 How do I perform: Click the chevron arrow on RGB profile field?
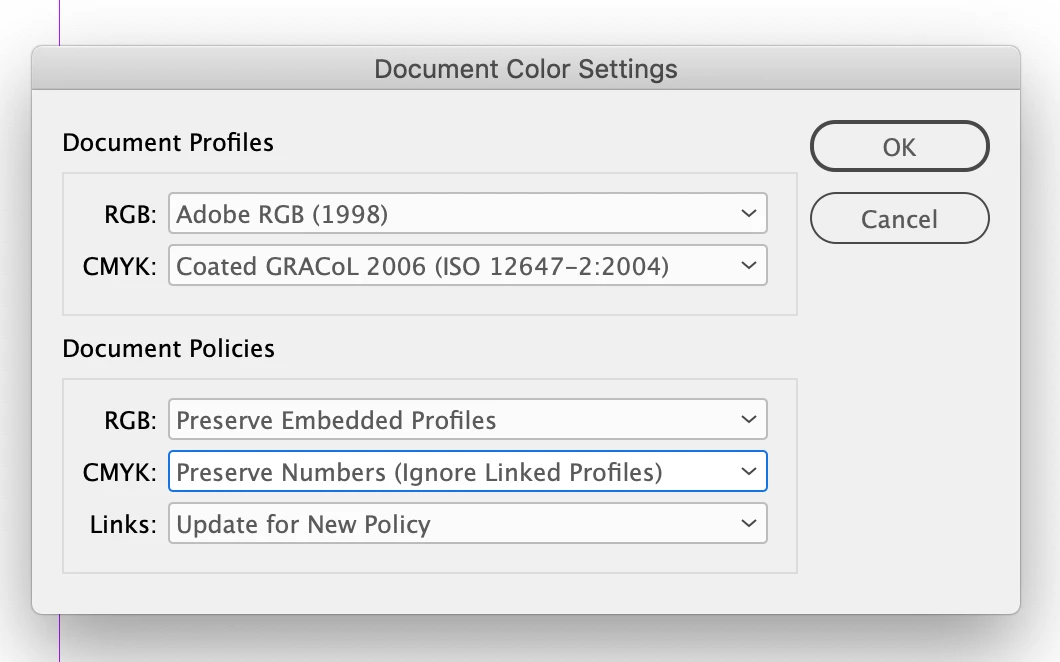tap(749, 213)
